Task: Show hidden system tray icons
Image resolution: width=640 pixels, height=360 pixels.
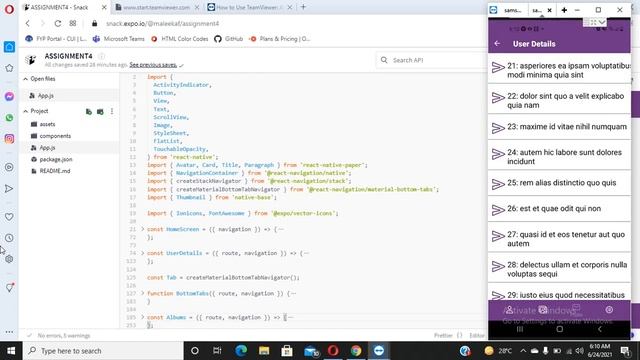Action: [x=523, y=351]
